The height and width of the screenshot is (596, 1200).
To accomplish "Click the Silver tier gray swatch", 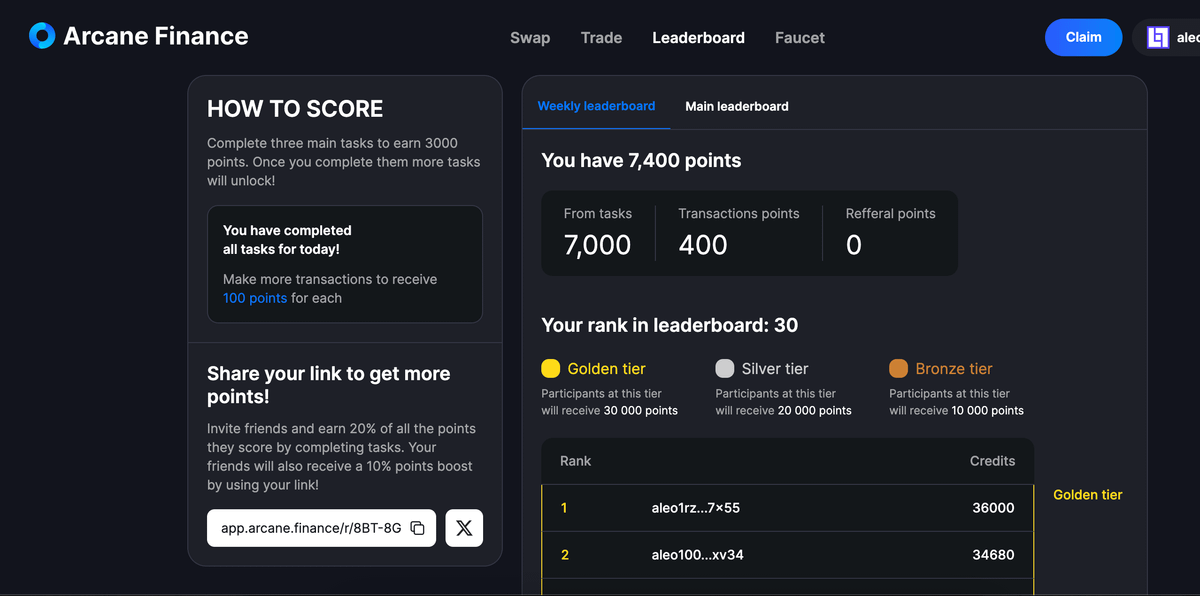I will point(725,368).
